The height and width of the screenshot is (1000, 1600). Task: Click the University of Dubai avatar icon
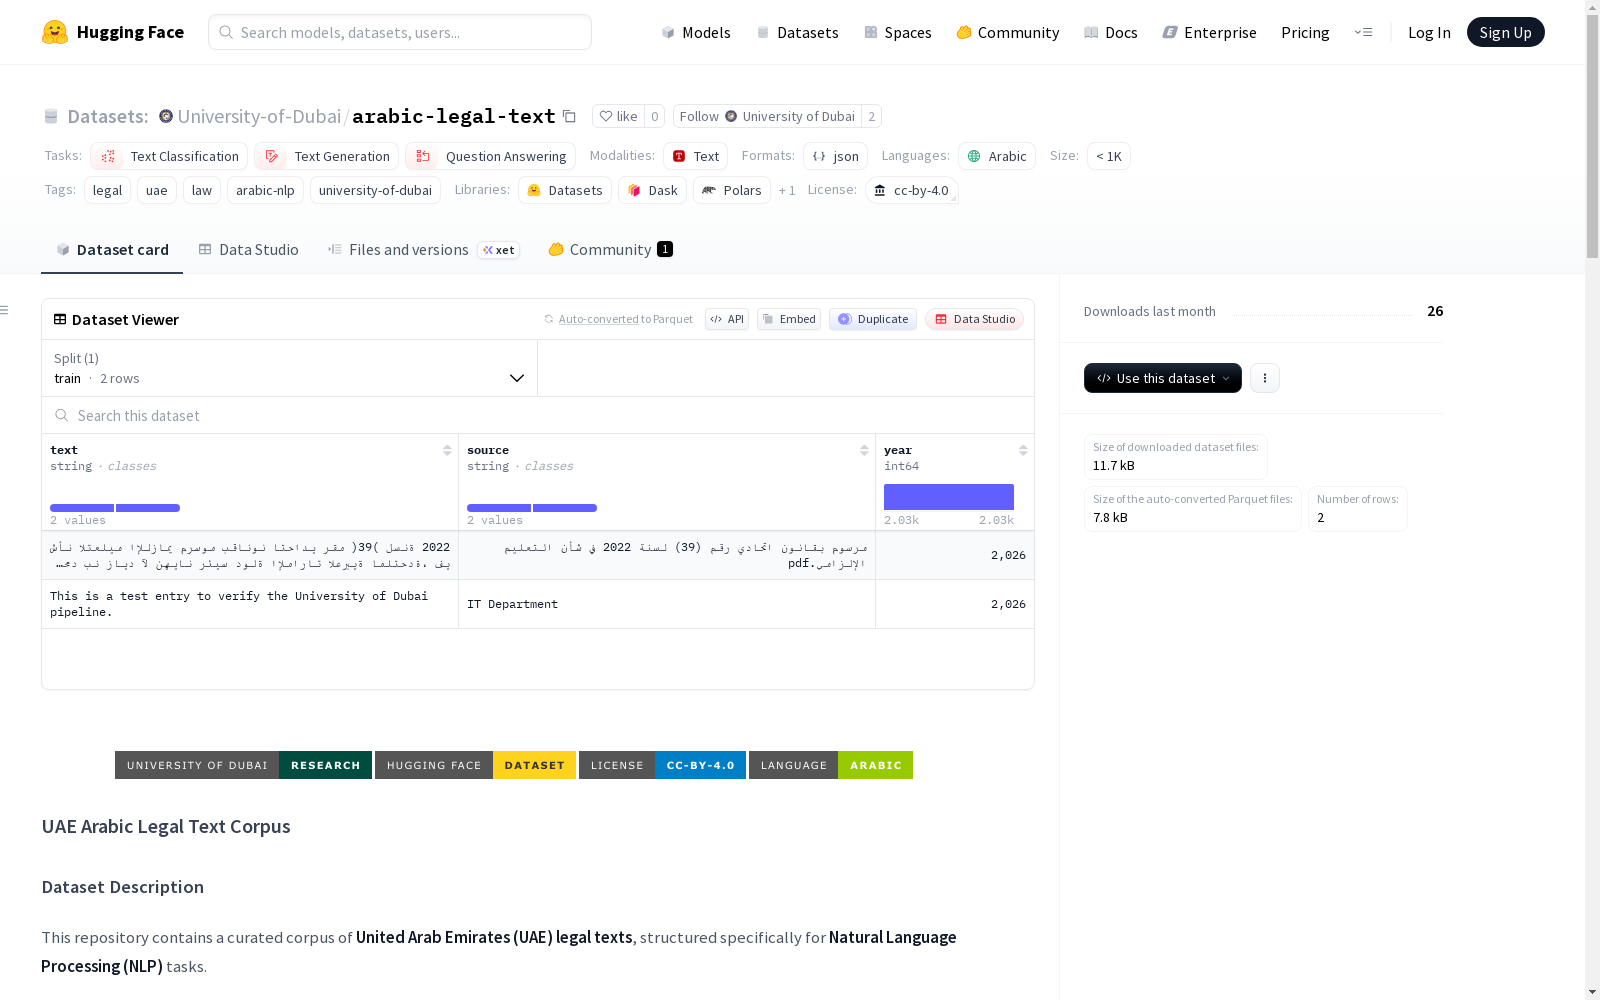click(x=166, y=116)
